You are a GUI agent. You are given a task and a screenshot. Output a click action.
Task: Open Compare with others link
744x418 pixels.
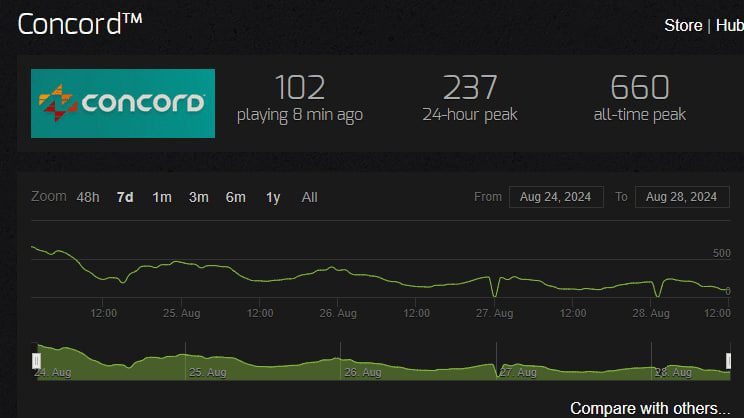650,408
